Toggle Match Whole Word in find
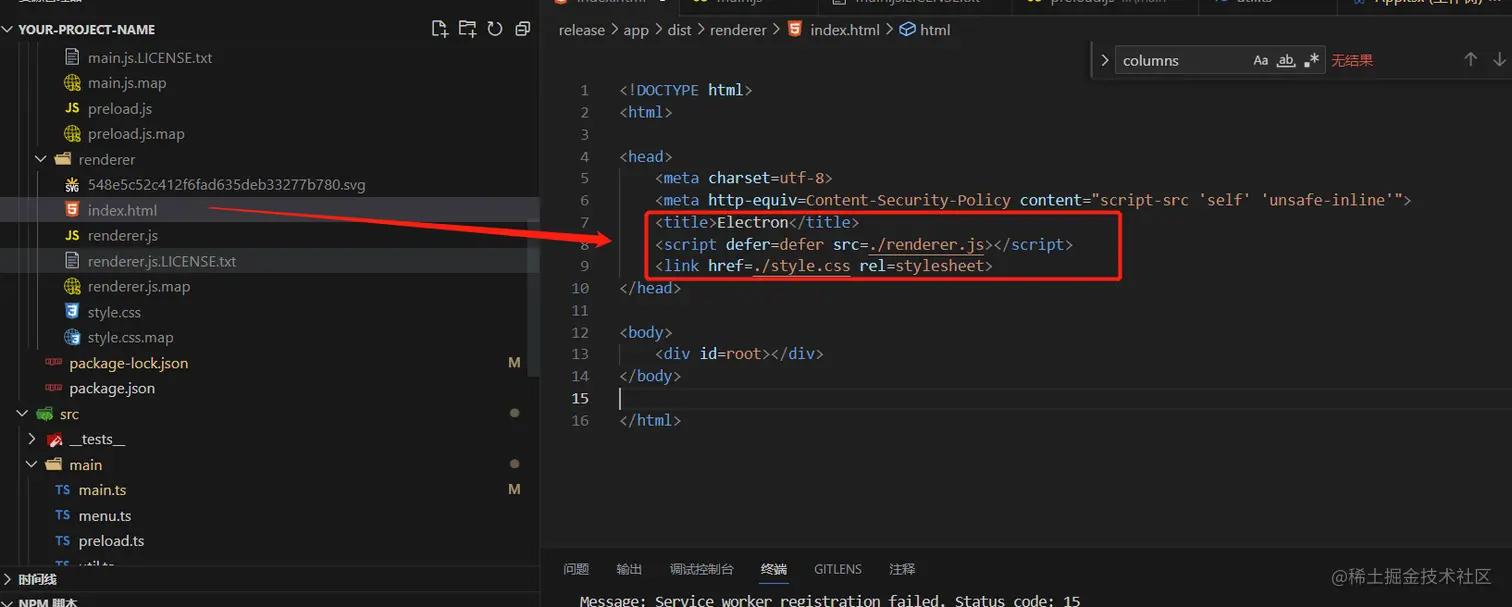This screenshot has height=607, width=1512. click(x=1287, y=60)
